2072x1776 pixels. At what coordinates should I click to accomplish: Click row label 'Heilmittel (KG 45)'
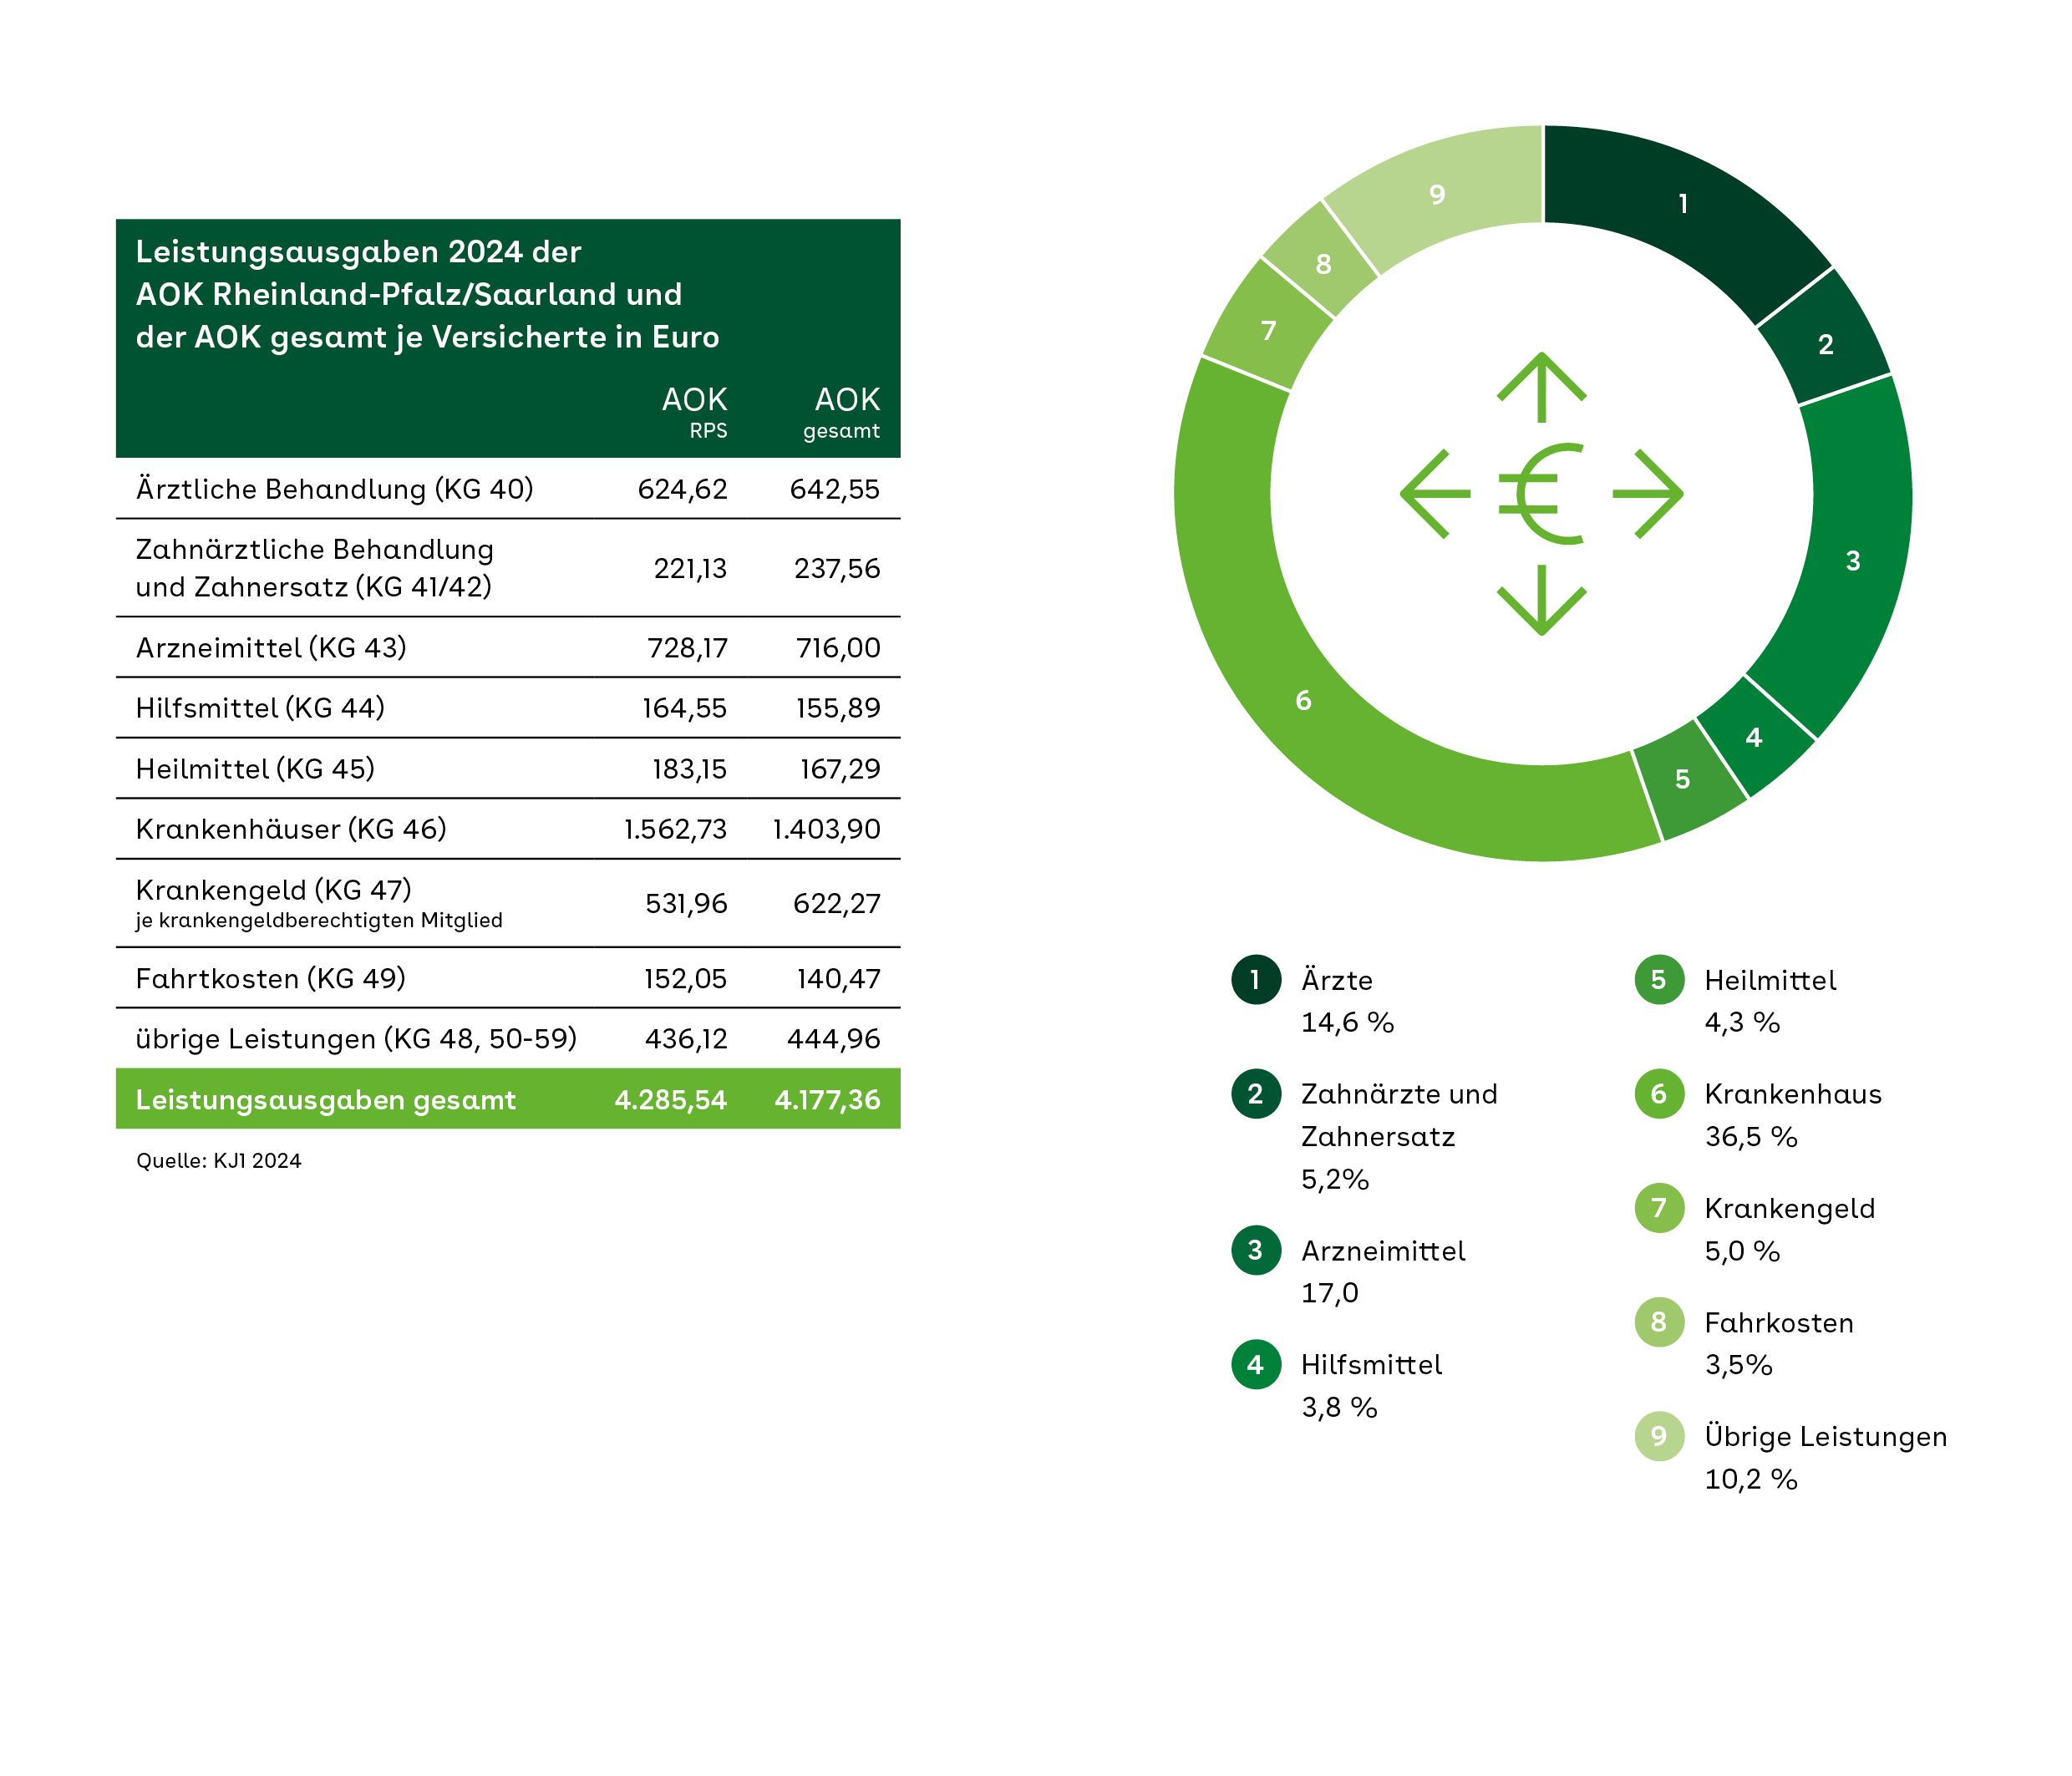(255, 769)
